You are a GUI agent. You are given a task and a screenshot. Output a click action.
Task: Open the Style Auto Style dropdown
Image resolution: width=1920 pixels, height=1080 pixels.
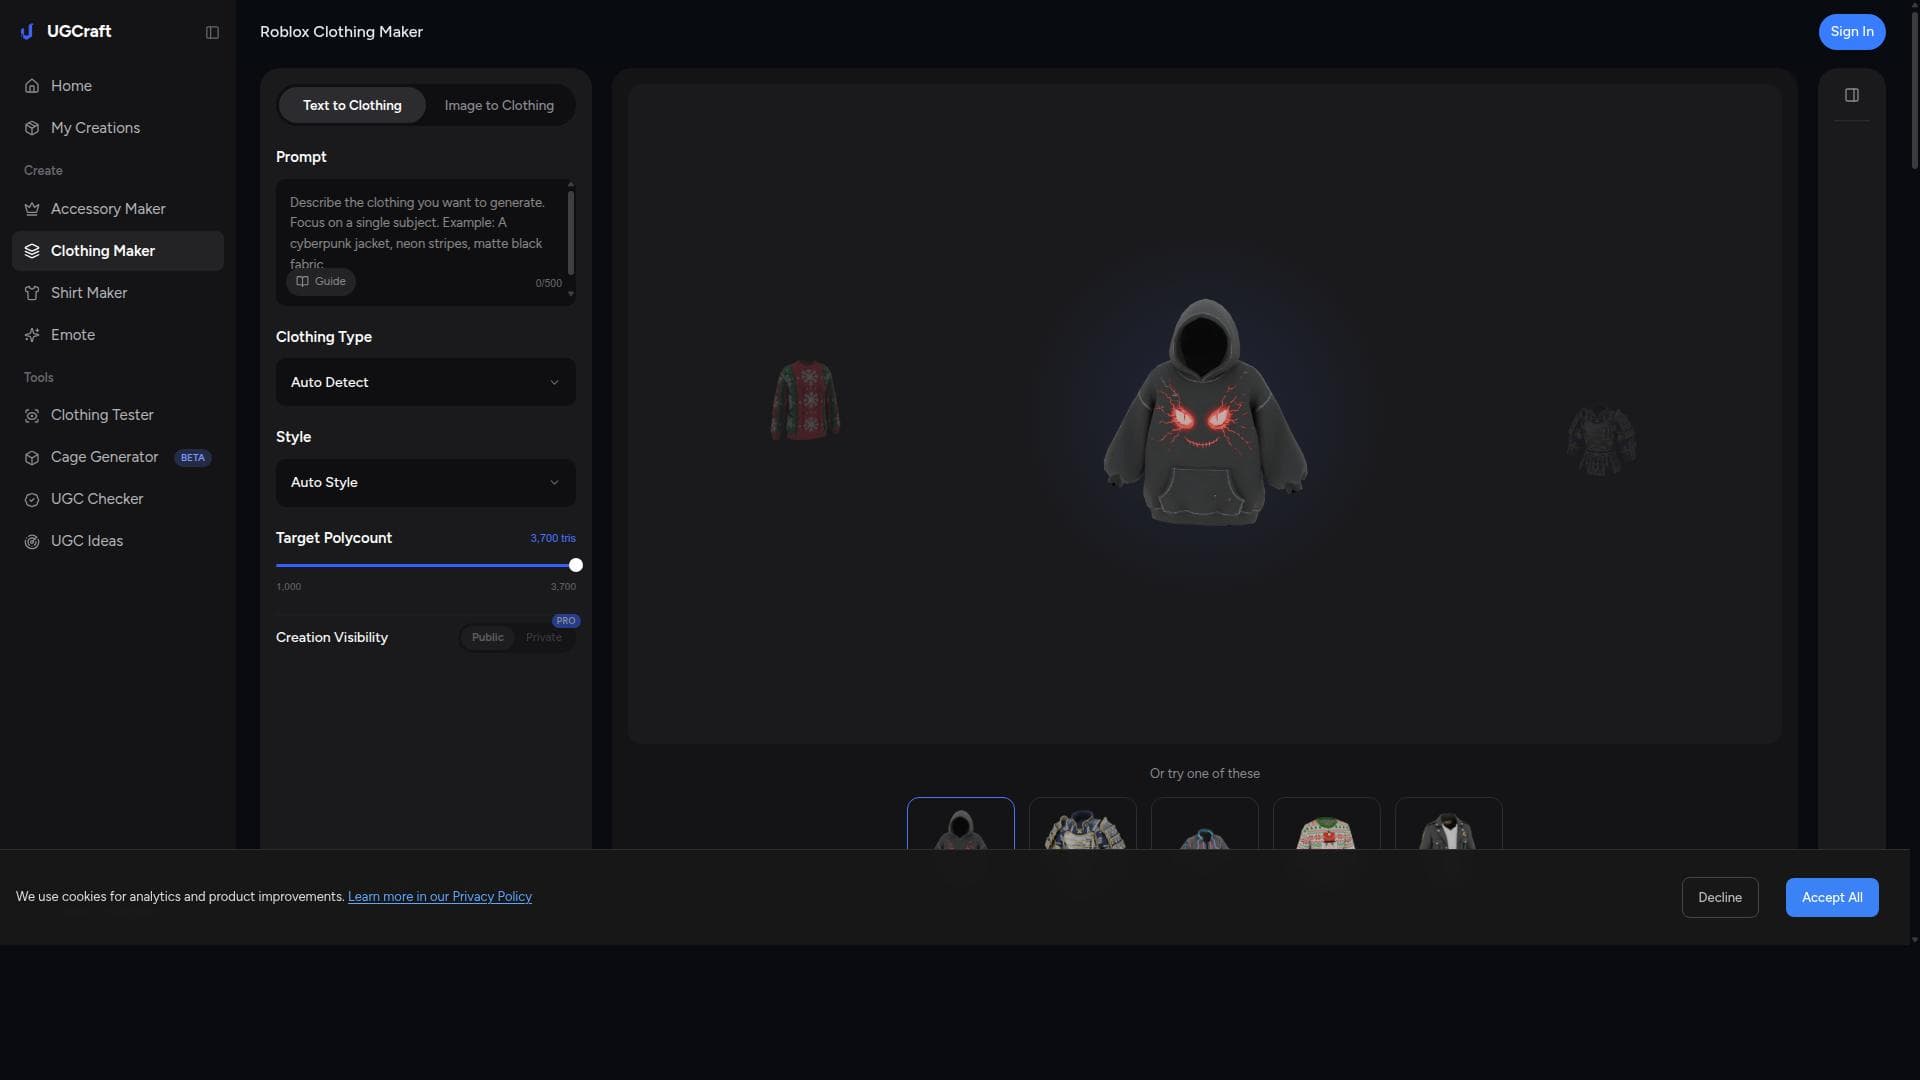click(x=426, y=482)
